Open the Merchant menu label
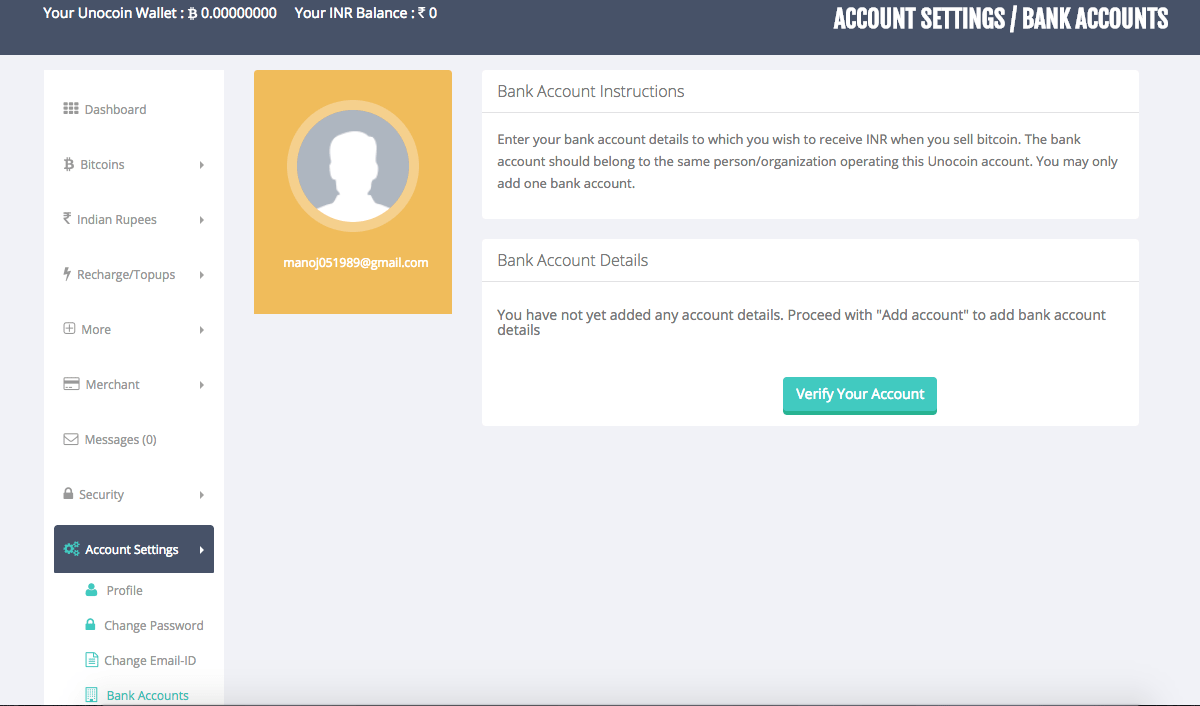This screenshot has width=1200, height=706. 113,384
